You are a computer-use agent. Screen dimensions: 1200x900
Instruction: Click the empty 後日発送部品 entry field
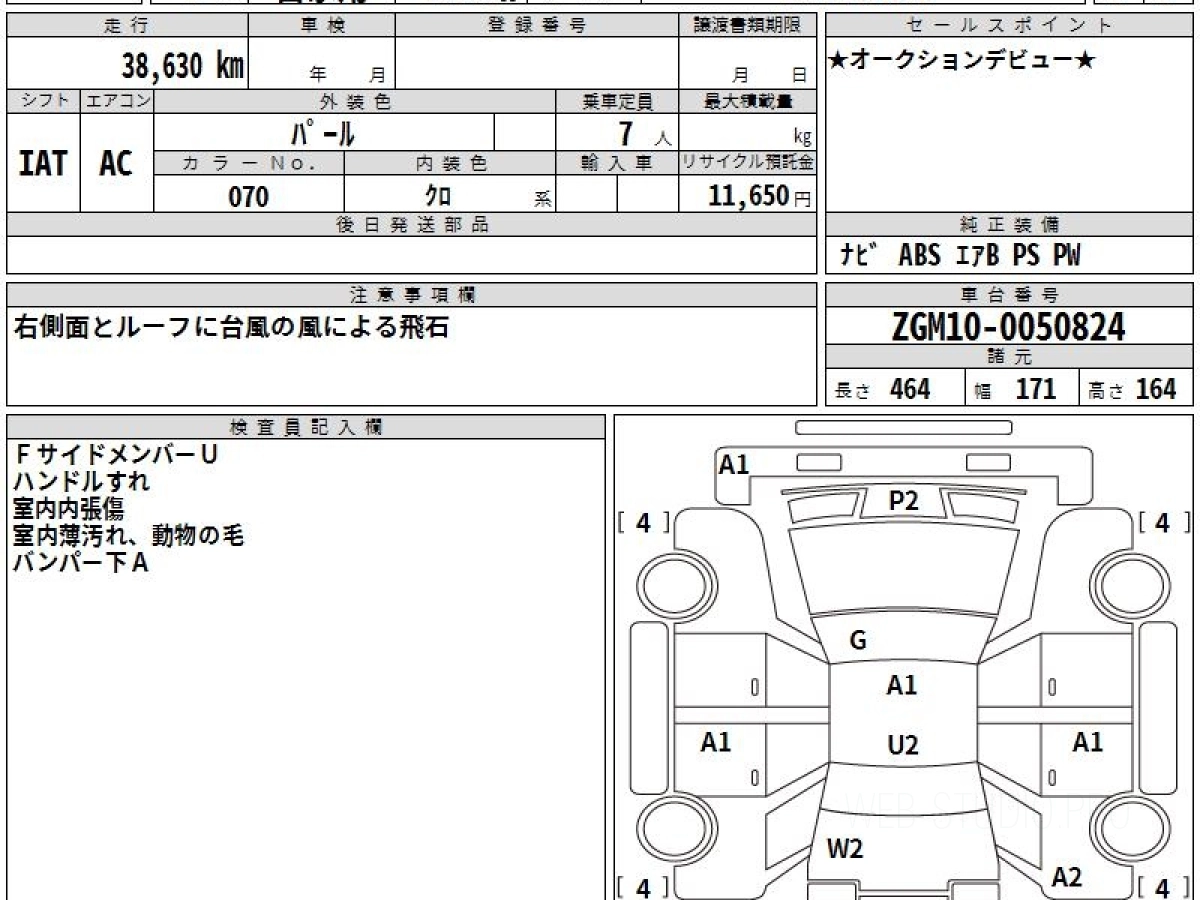click(x=411, y=255)
